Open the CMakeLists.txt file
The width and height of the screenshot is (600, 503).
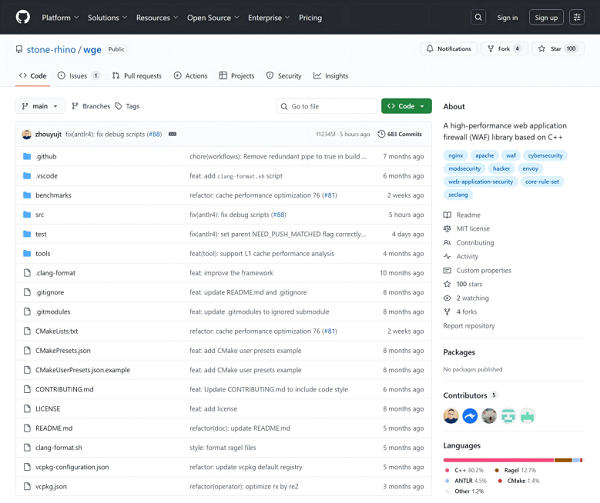pyautogui.click(x=56, y=331)
